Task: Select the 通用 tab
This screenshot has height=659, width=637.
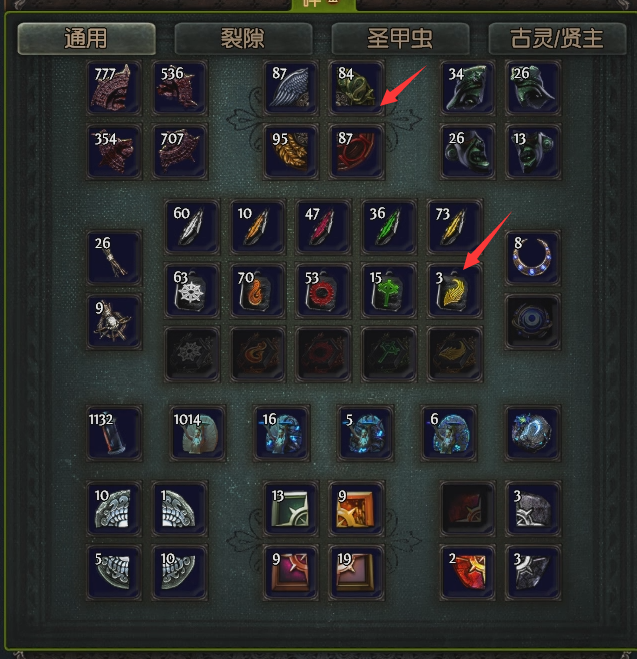Action: pos(87,39)
